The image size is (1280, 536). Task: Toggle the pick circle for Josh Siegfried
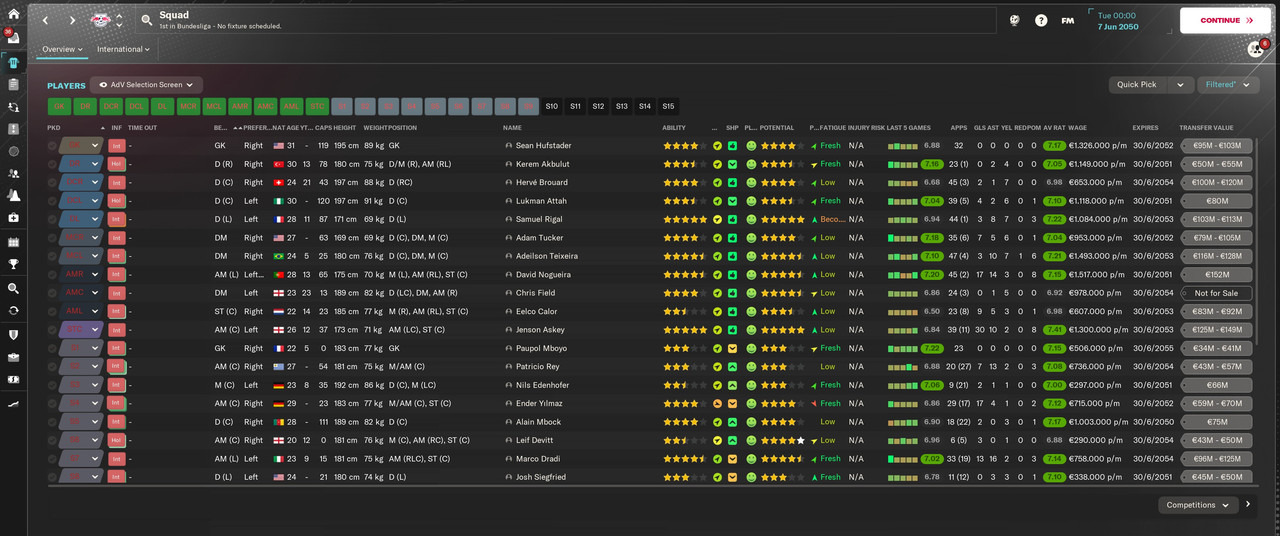coord(52,477)
